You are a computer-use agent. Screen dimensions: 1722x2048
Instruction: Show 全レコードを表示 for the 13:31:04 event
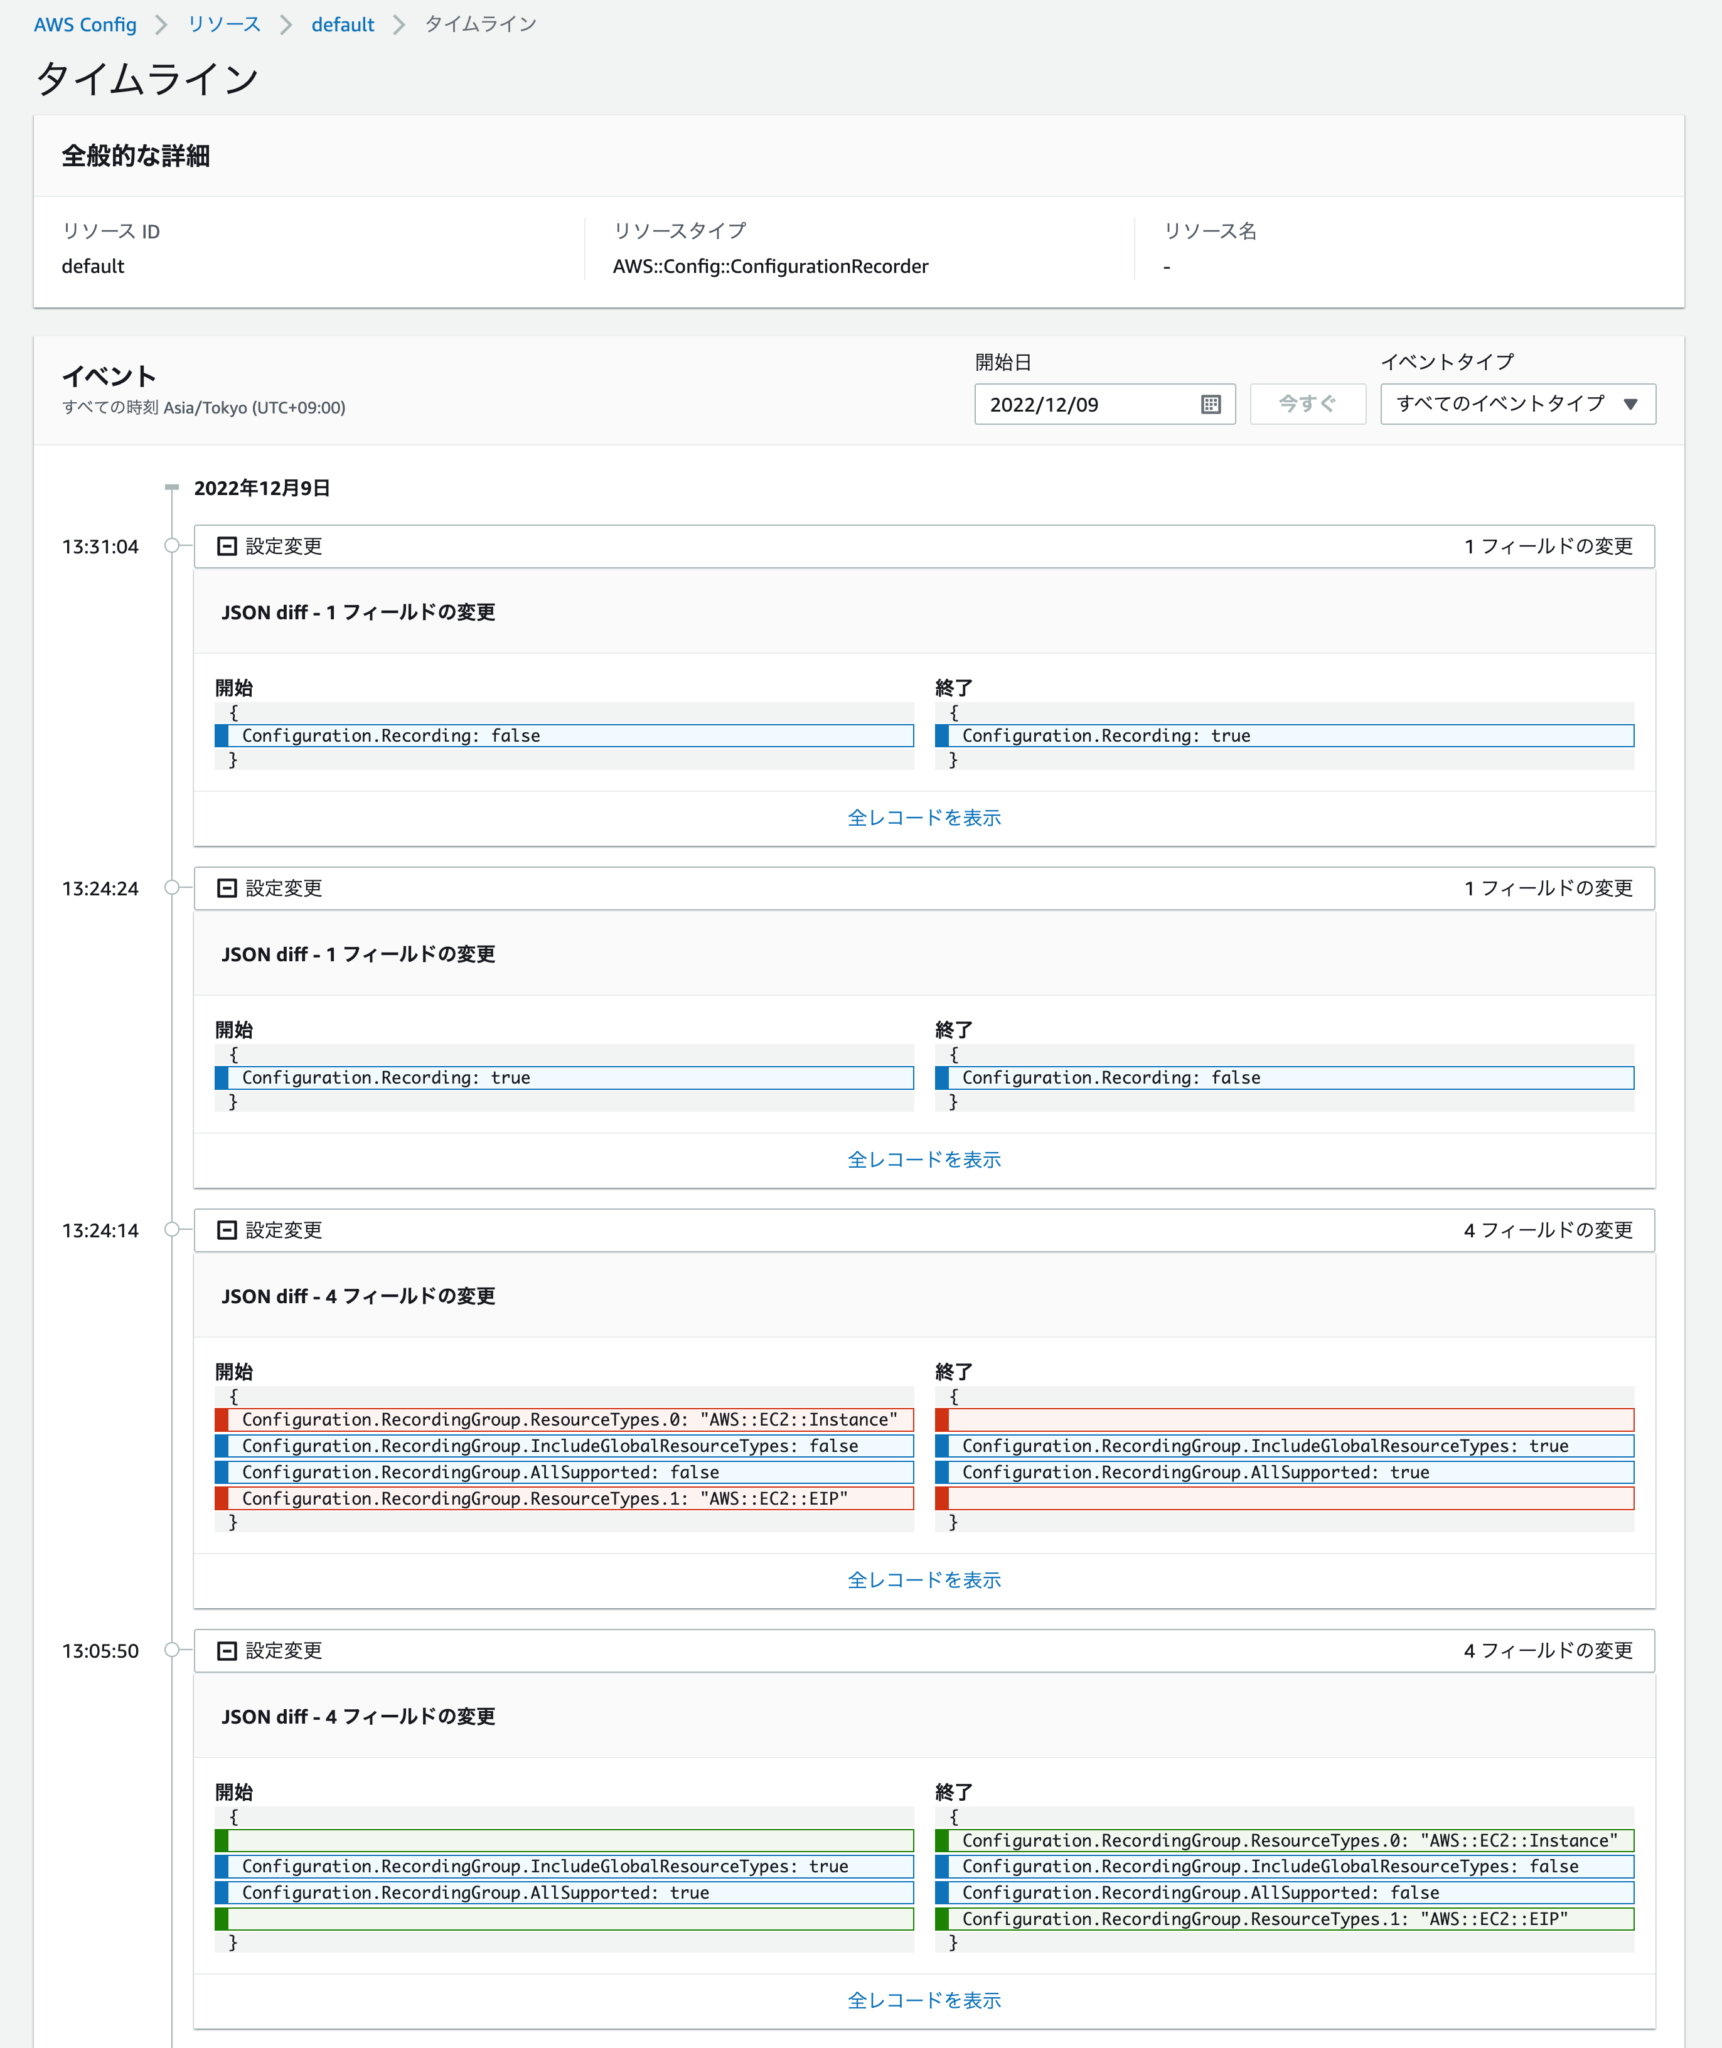click(925, 817)
